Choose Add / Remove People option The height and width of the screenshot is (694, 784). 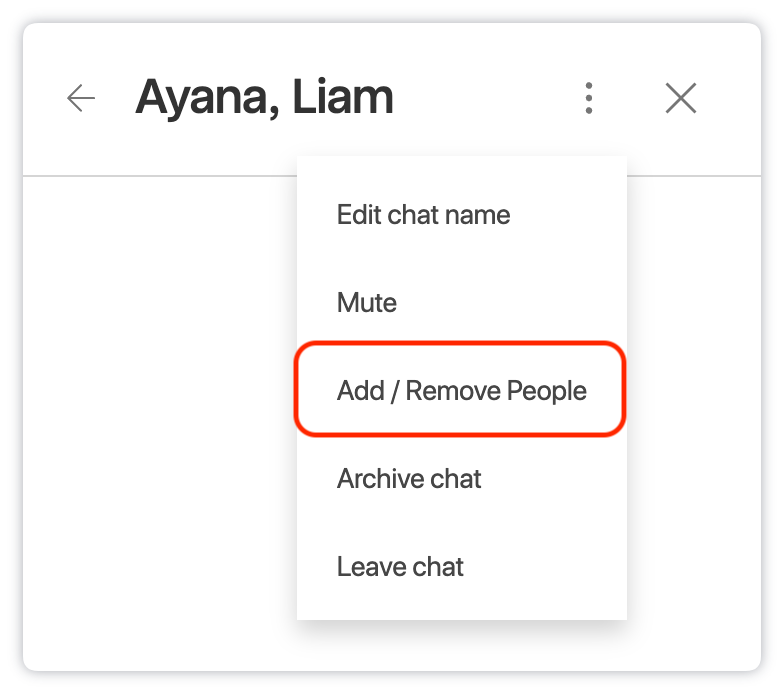462,390
